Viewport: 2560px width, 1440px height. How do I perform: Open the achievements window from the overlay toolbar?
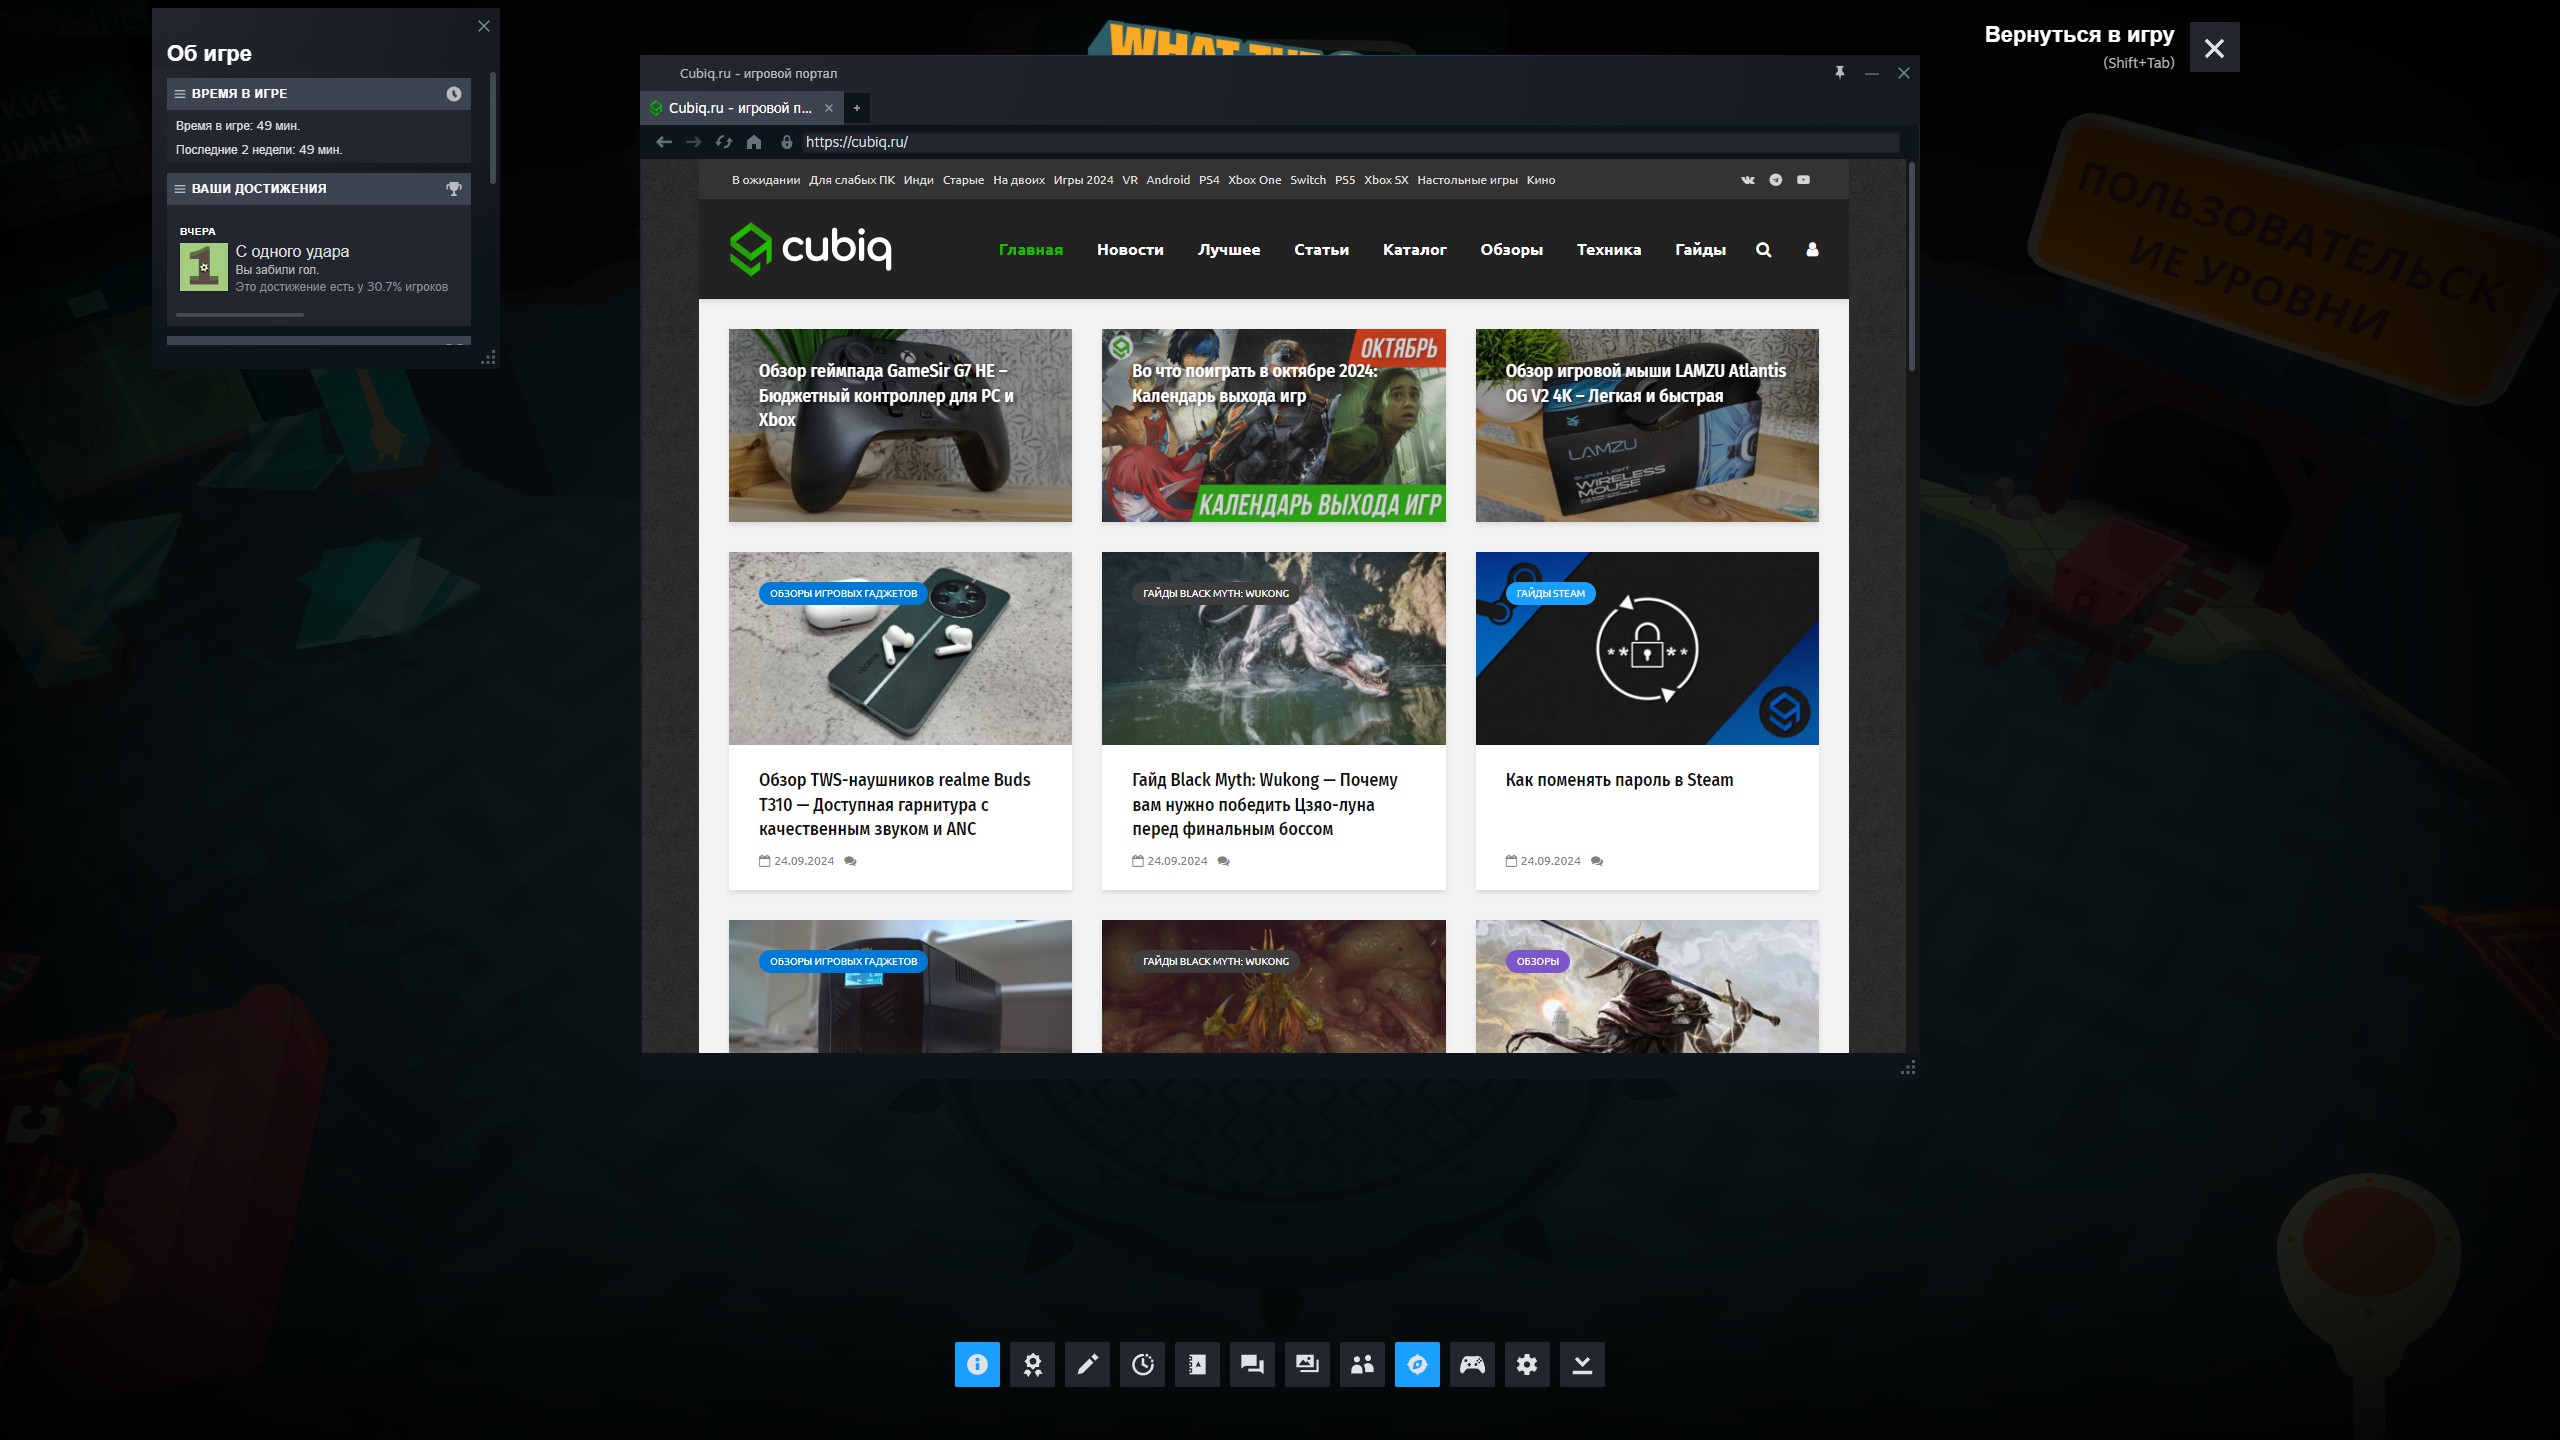pyautogui.click(x=1032, y=1364)
